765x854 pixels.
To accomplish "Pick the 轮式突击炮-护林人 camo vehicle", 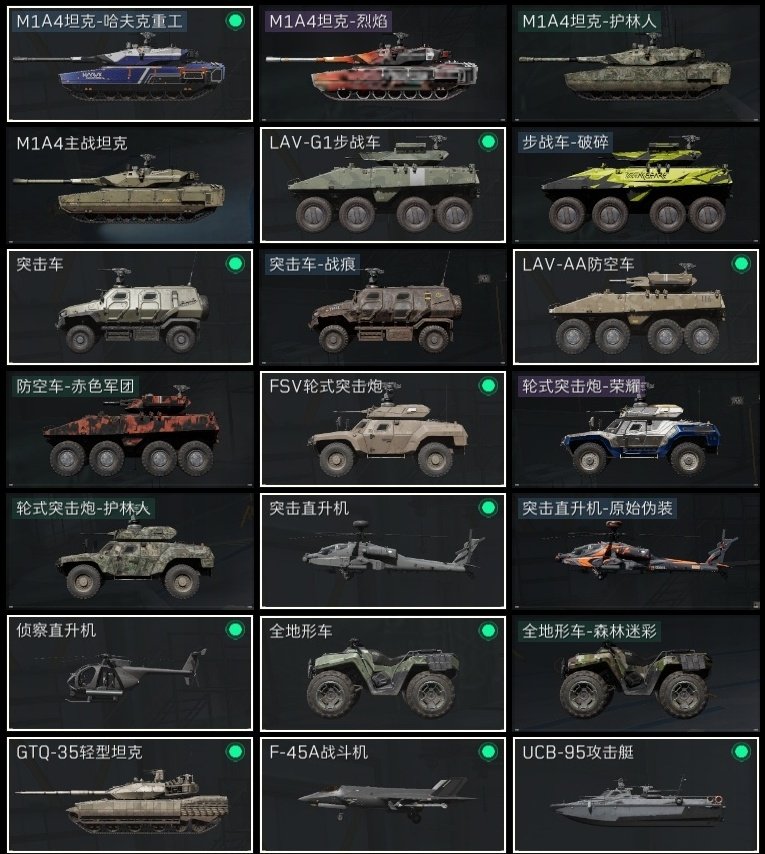I will tap(130, 551).
